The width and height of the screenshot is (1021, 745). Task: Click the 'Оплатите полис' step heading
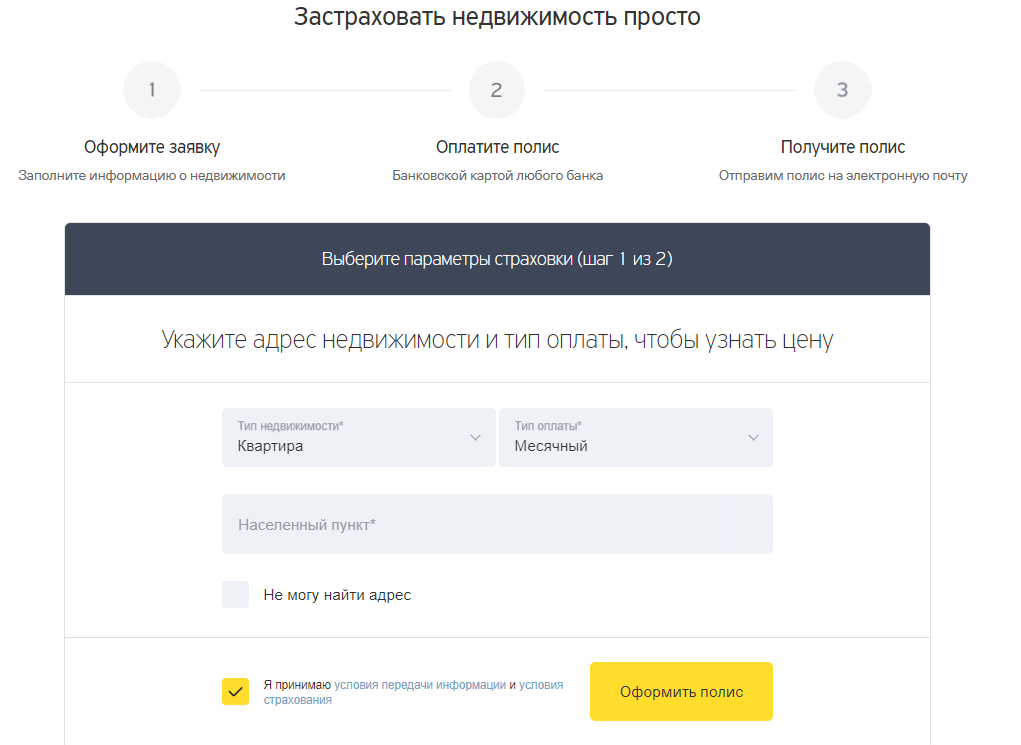497,146
